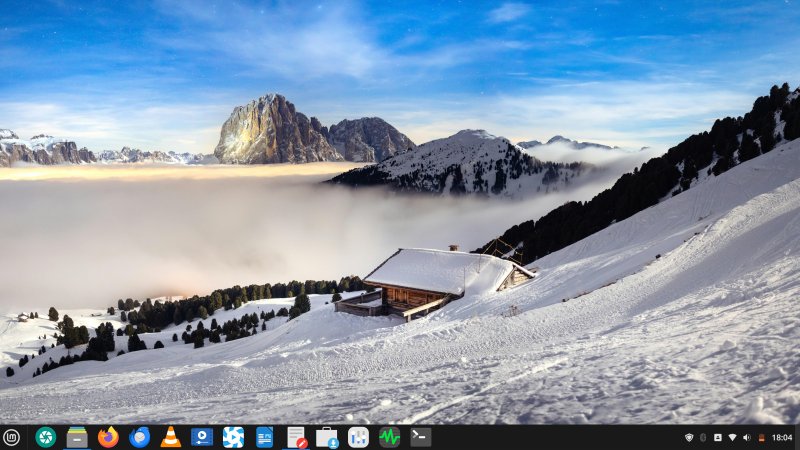
Task: Open the Wi-Fi network applet
Action: click(732, 438)
